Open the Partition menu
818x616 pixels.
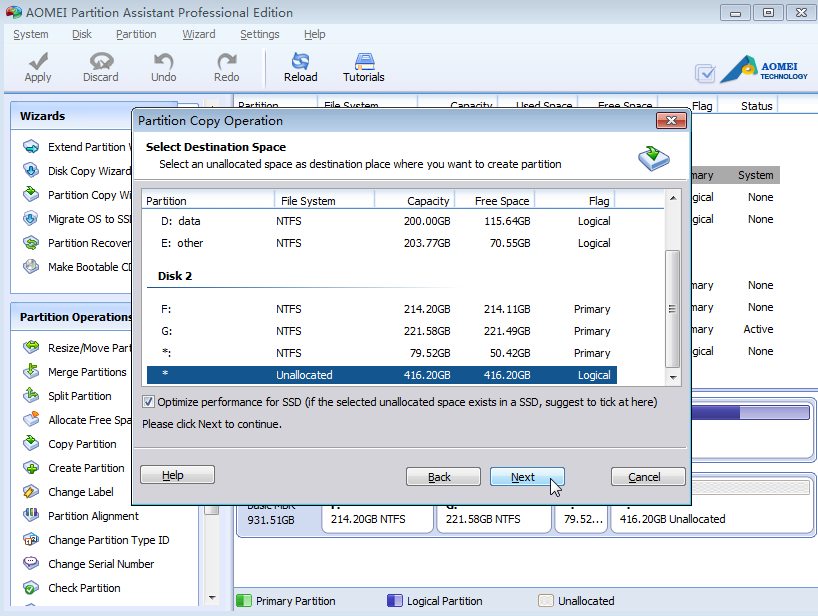click(136, 34)
